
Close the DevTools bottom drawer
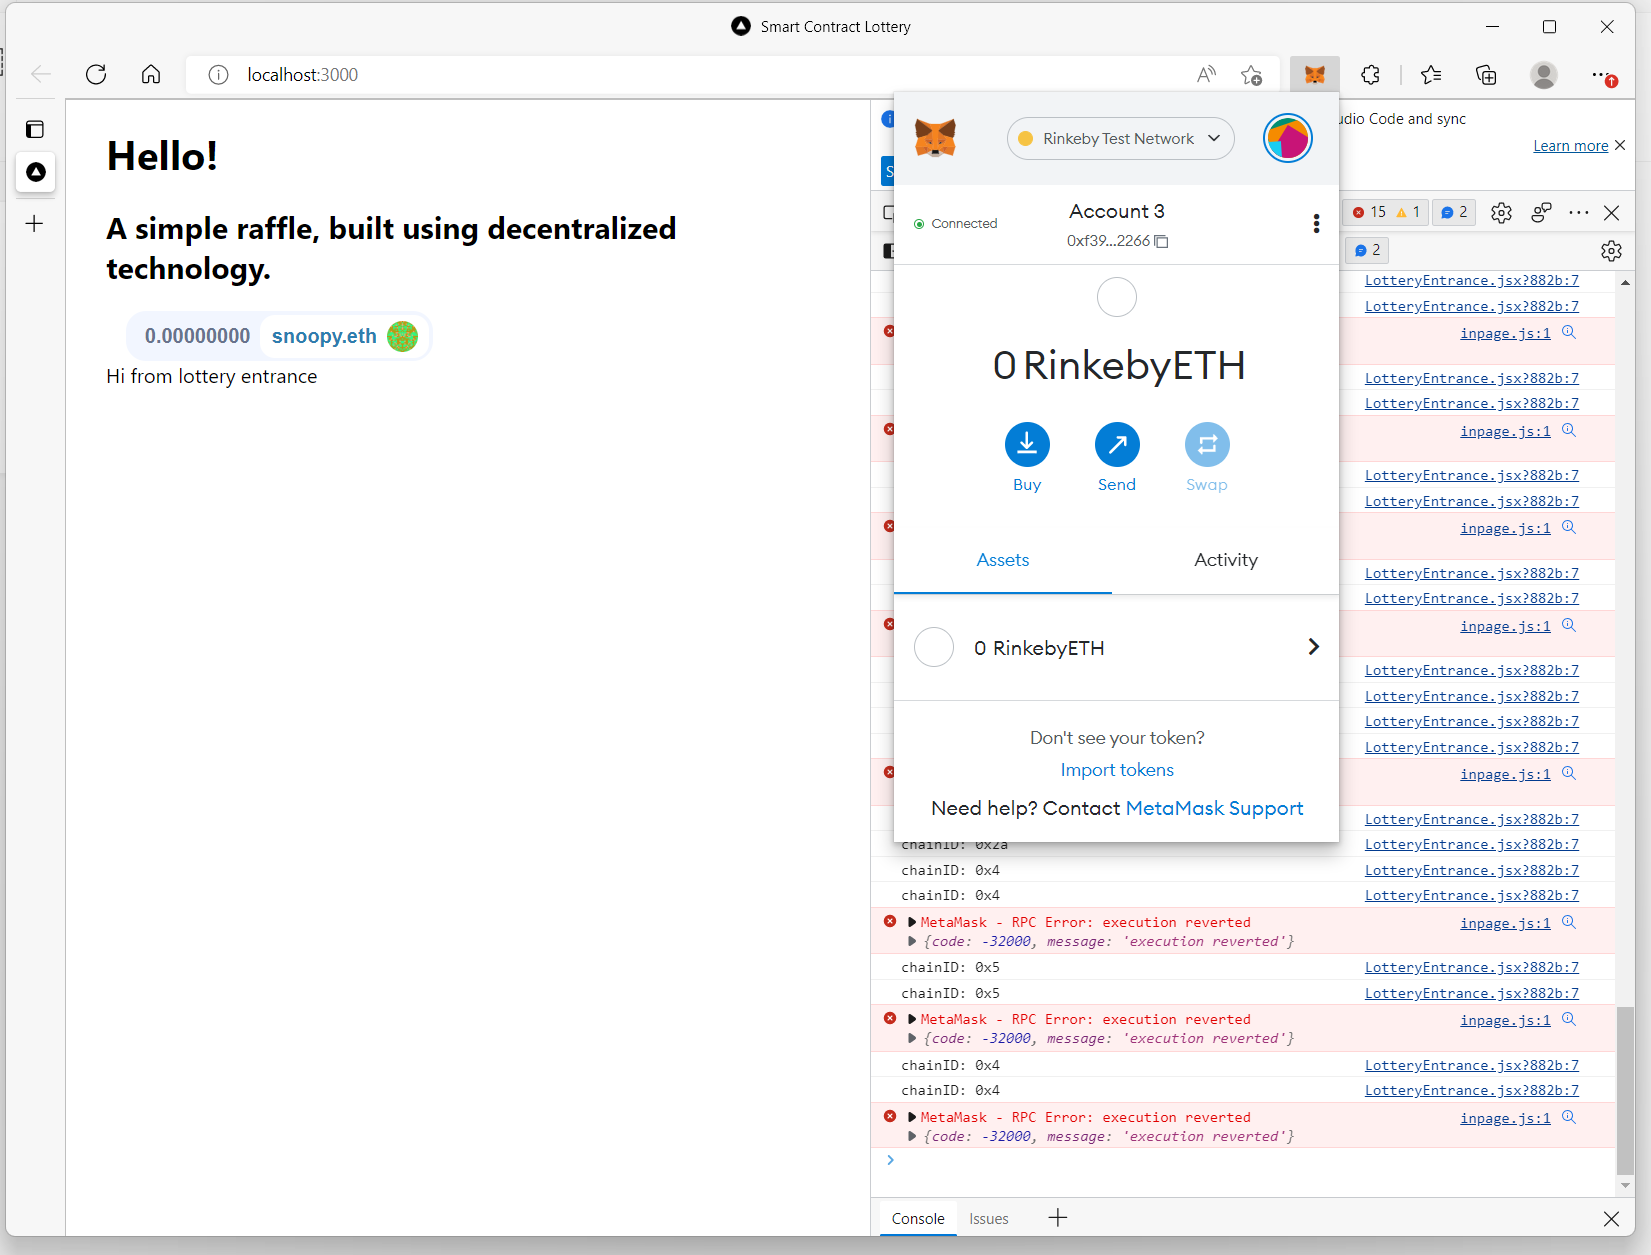(x=1611, y=1218)
